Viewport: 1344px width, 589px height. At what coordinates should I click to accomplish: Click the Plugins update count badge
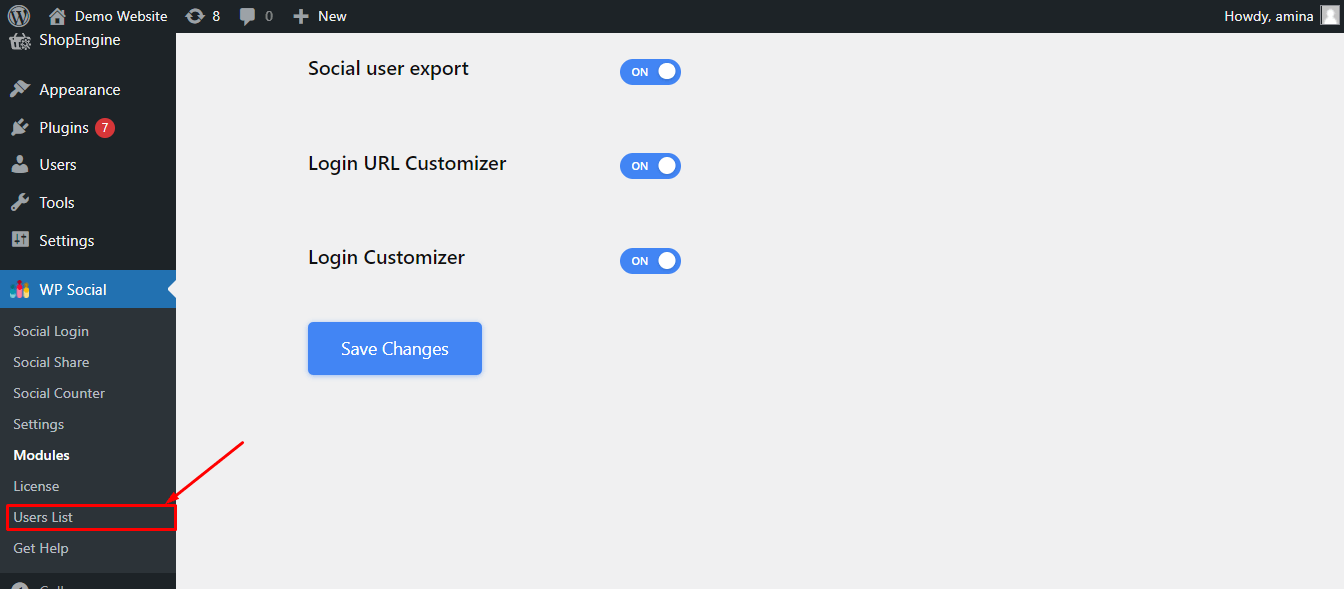coord(103,127)
